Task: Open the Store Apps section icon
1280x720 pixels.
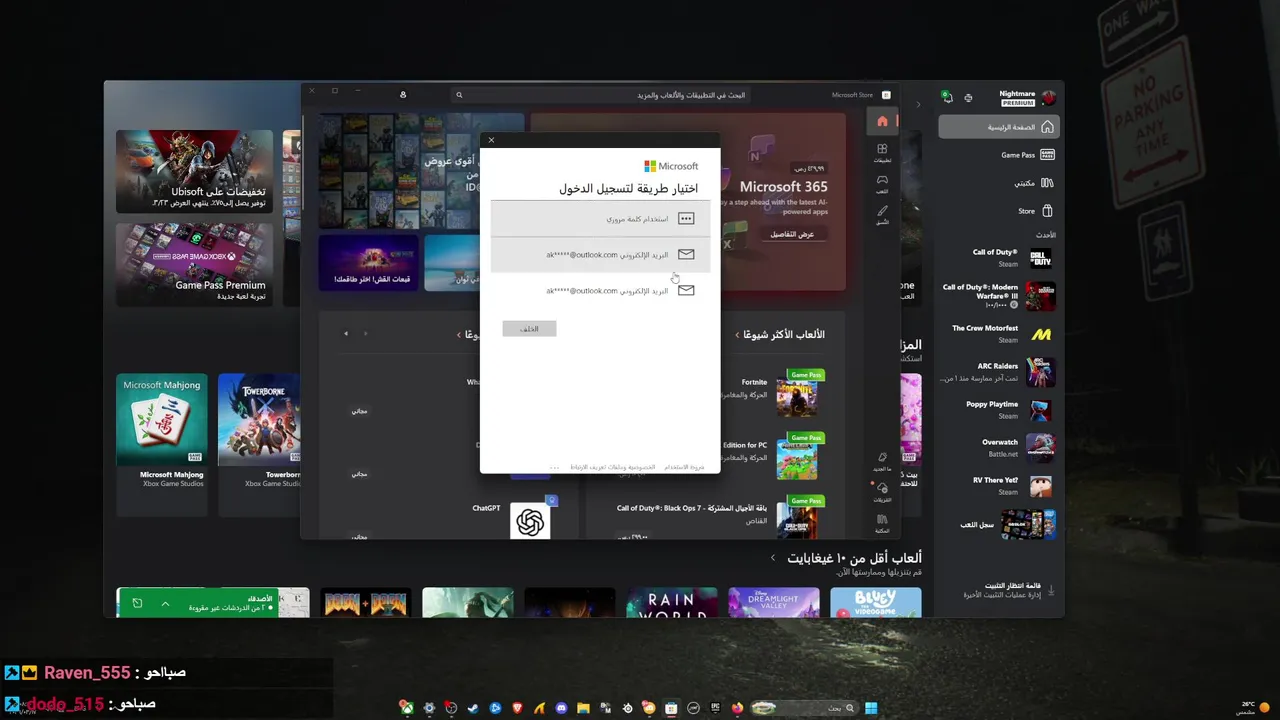Action: pos(882,152)
